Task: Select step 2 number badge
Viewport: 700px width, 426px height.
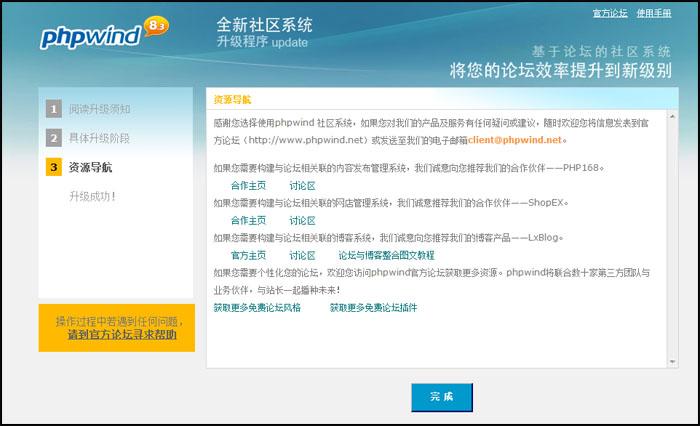Action: coord(54,138)
